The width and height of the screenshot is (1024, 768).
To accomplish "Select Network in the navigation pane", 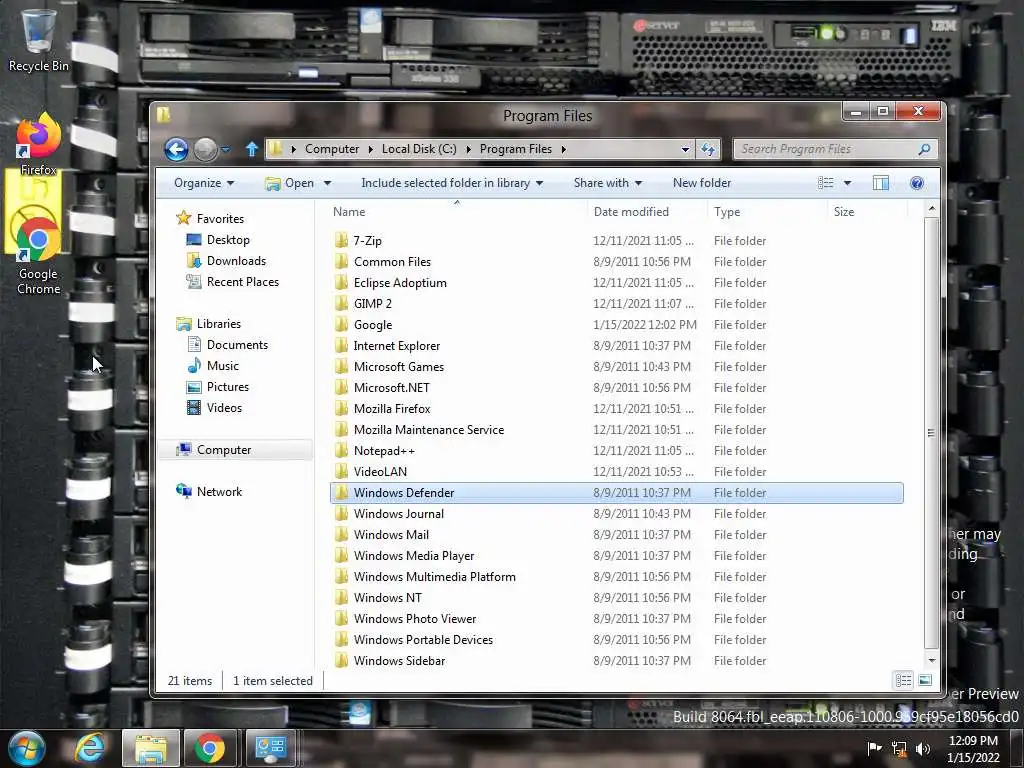I will [219, 492].
